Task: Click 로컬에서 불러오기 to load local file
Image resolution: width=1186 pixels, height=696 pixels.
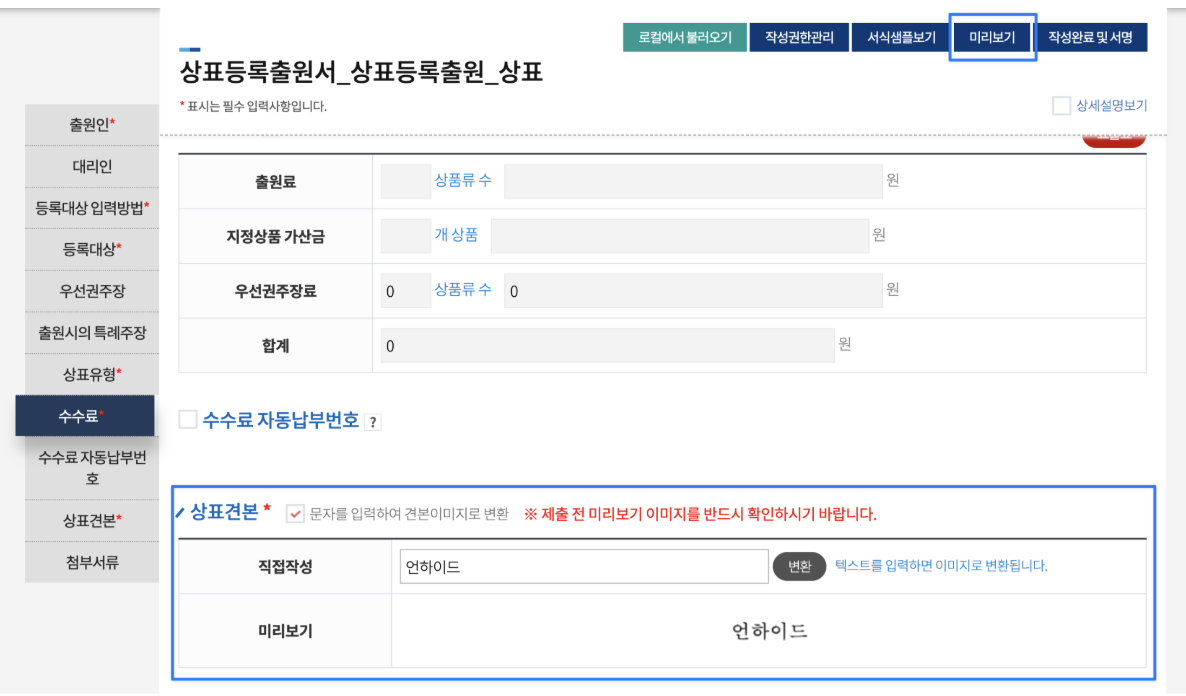Action: coord(685,37)
